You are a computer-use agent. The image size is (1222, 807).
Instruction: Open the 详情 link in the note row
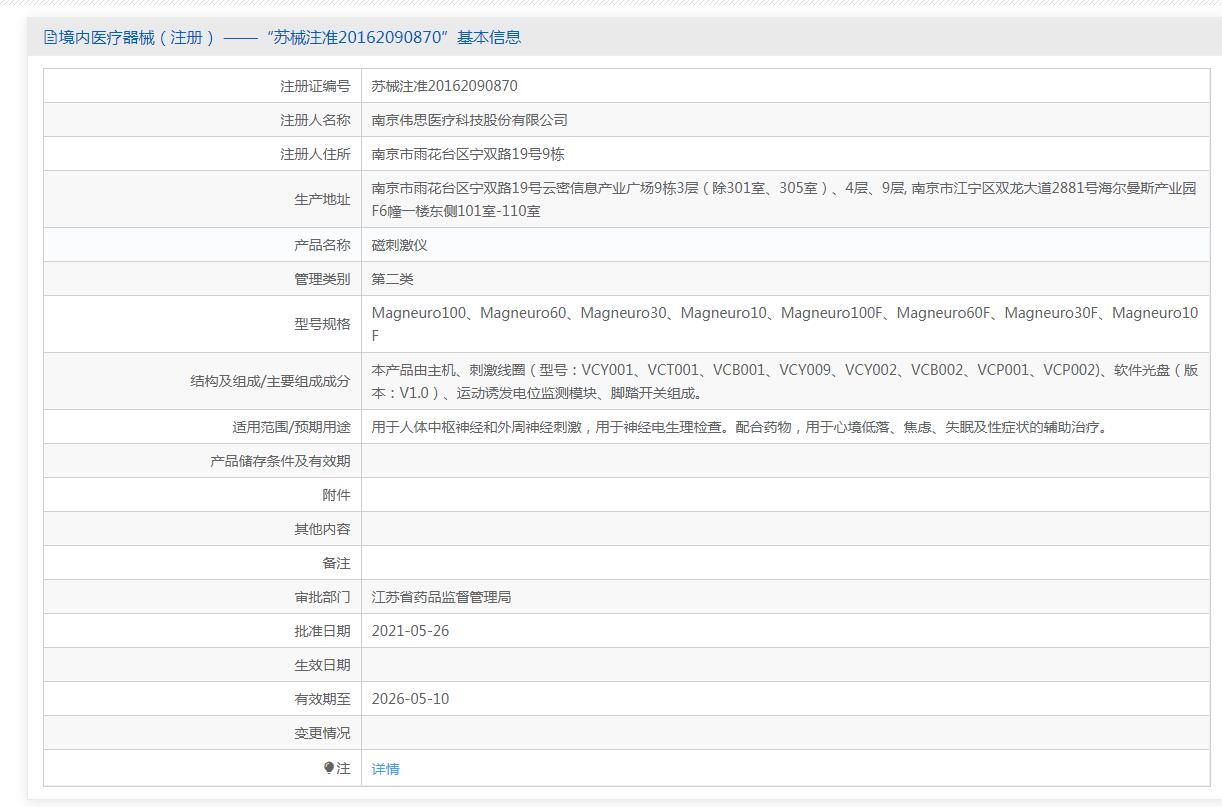tap(385, 769)
